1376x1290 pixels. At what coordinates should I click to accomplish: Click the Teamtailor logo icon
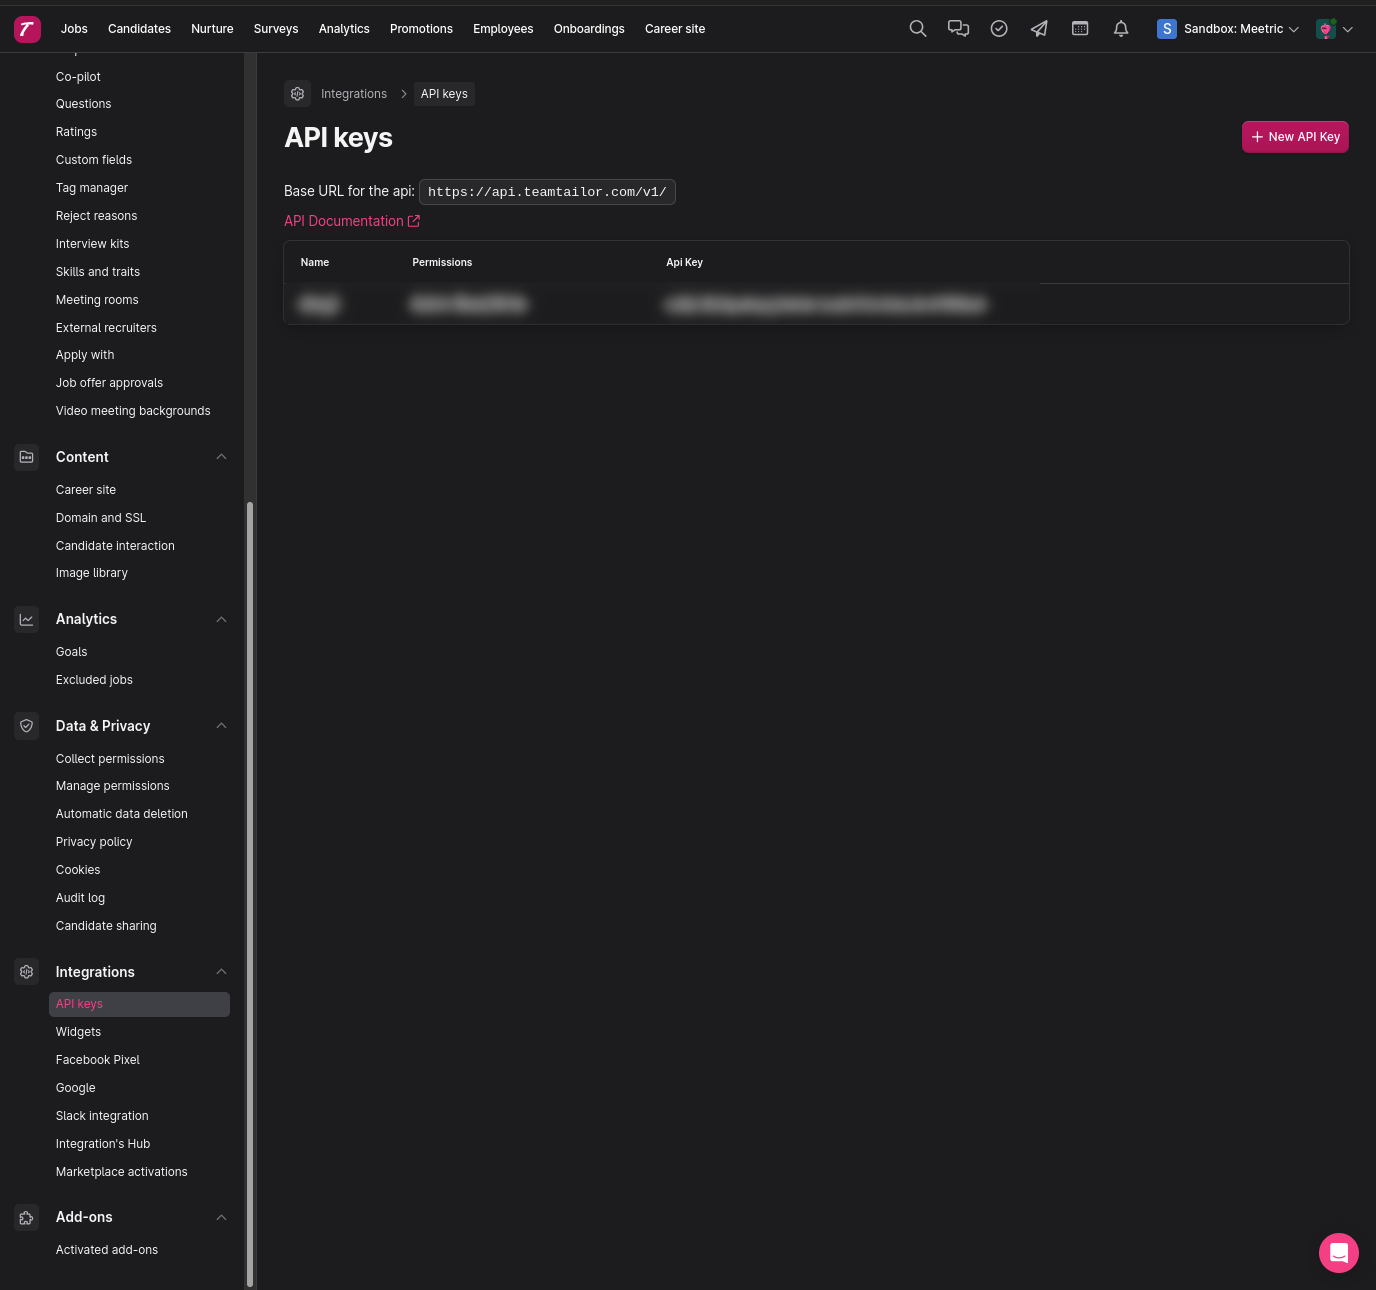pos(27,29)
